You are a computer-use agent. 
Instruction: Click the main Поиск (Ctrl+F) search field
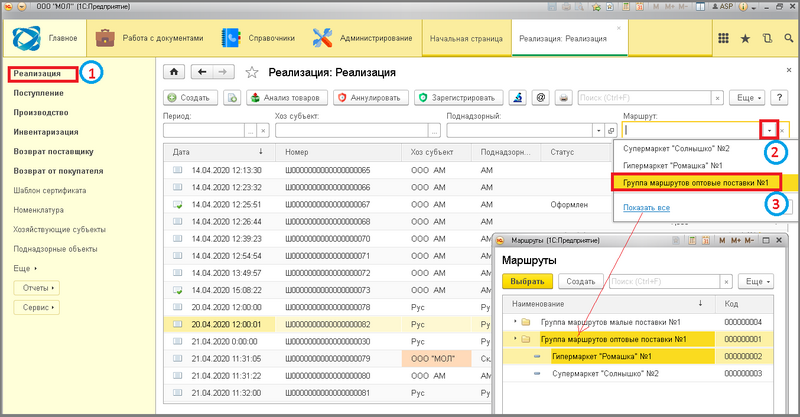(644, 97)
